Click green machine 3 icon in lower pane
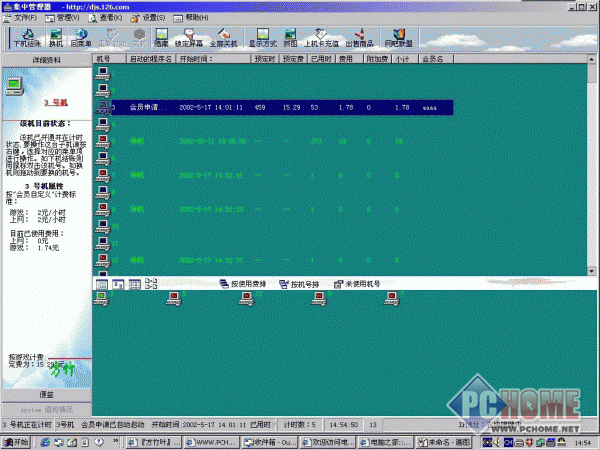Viewport: 600px width, 450px height. [x=101, y=299]
